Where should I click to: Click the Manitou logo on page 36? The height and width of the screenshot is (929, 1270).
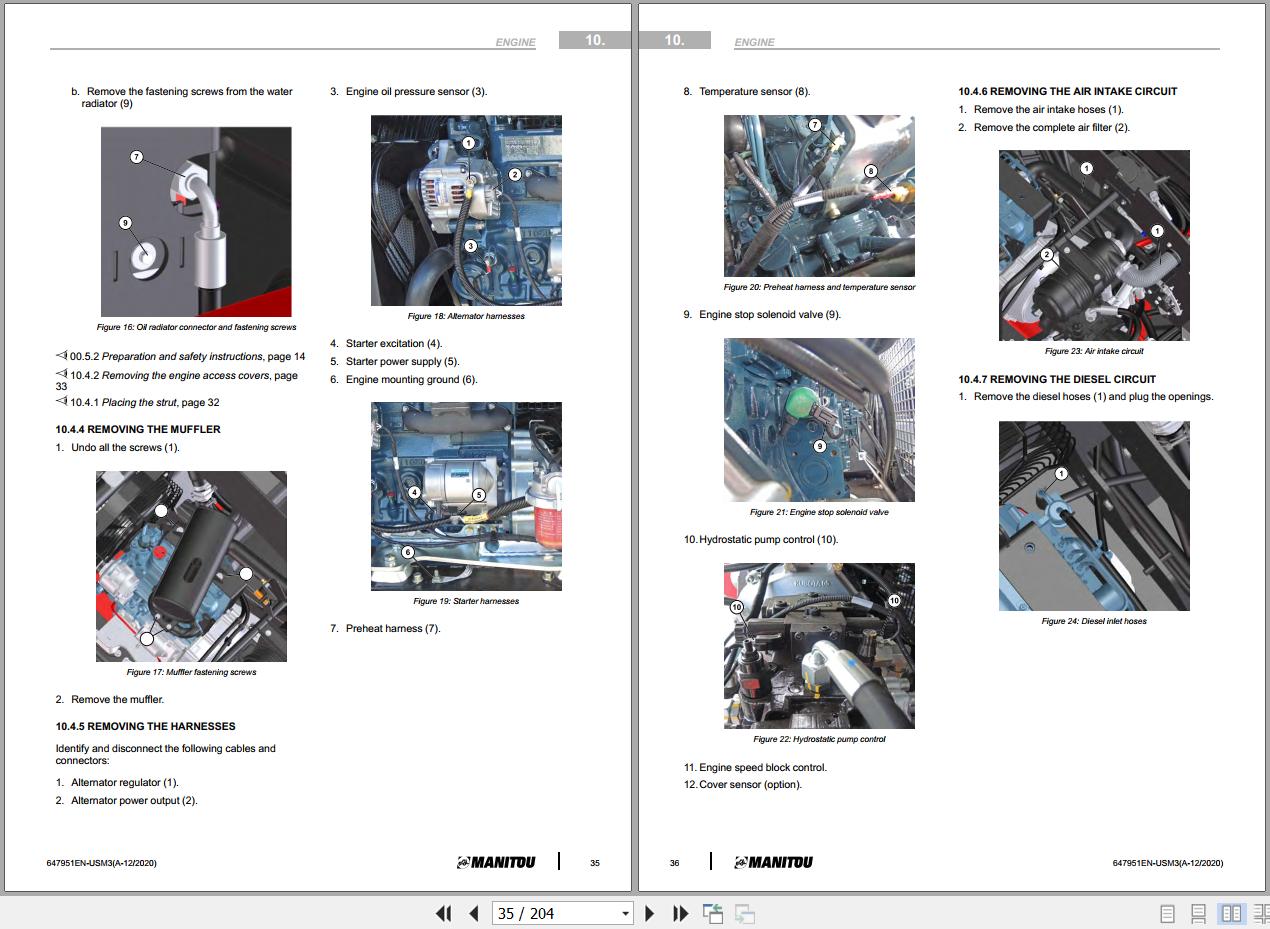(x=774, y=862)
